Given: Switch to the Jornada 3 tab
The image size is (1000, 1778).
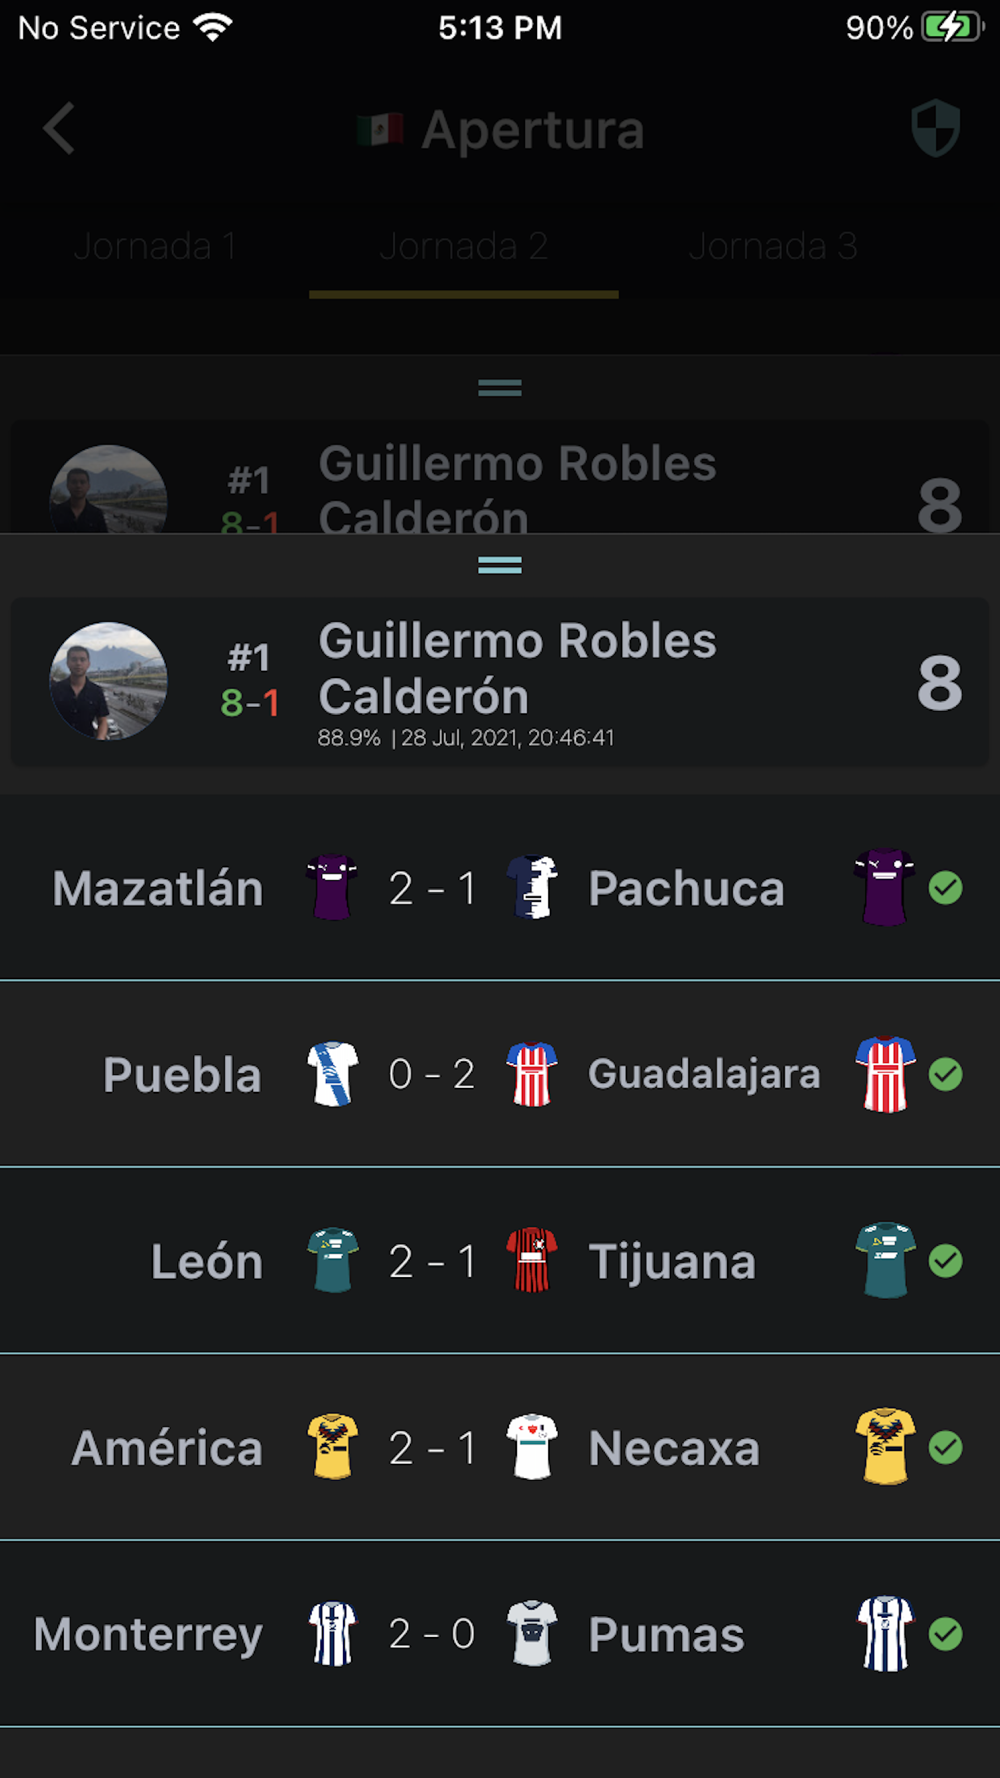Looking at the screenshot, I should 773,246.
